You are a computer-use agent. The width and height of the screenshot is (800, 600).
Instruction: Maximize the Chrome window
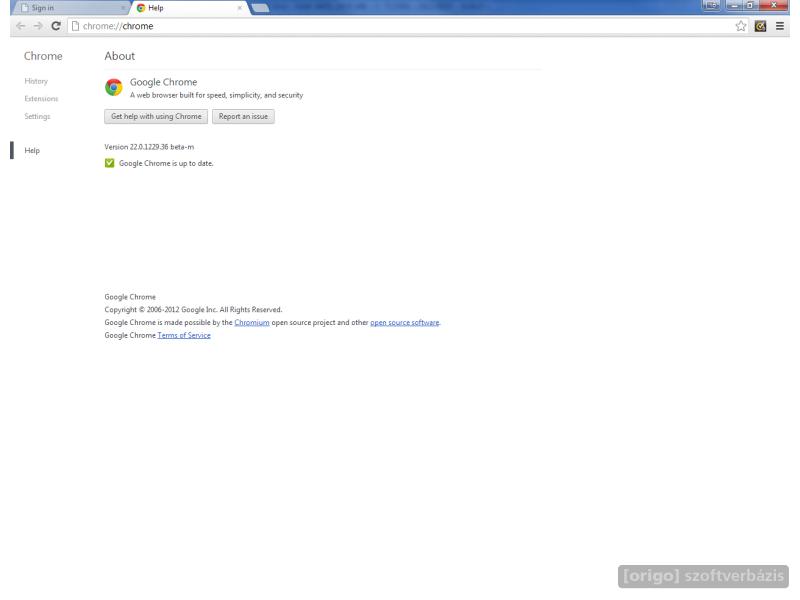(750, 5)
